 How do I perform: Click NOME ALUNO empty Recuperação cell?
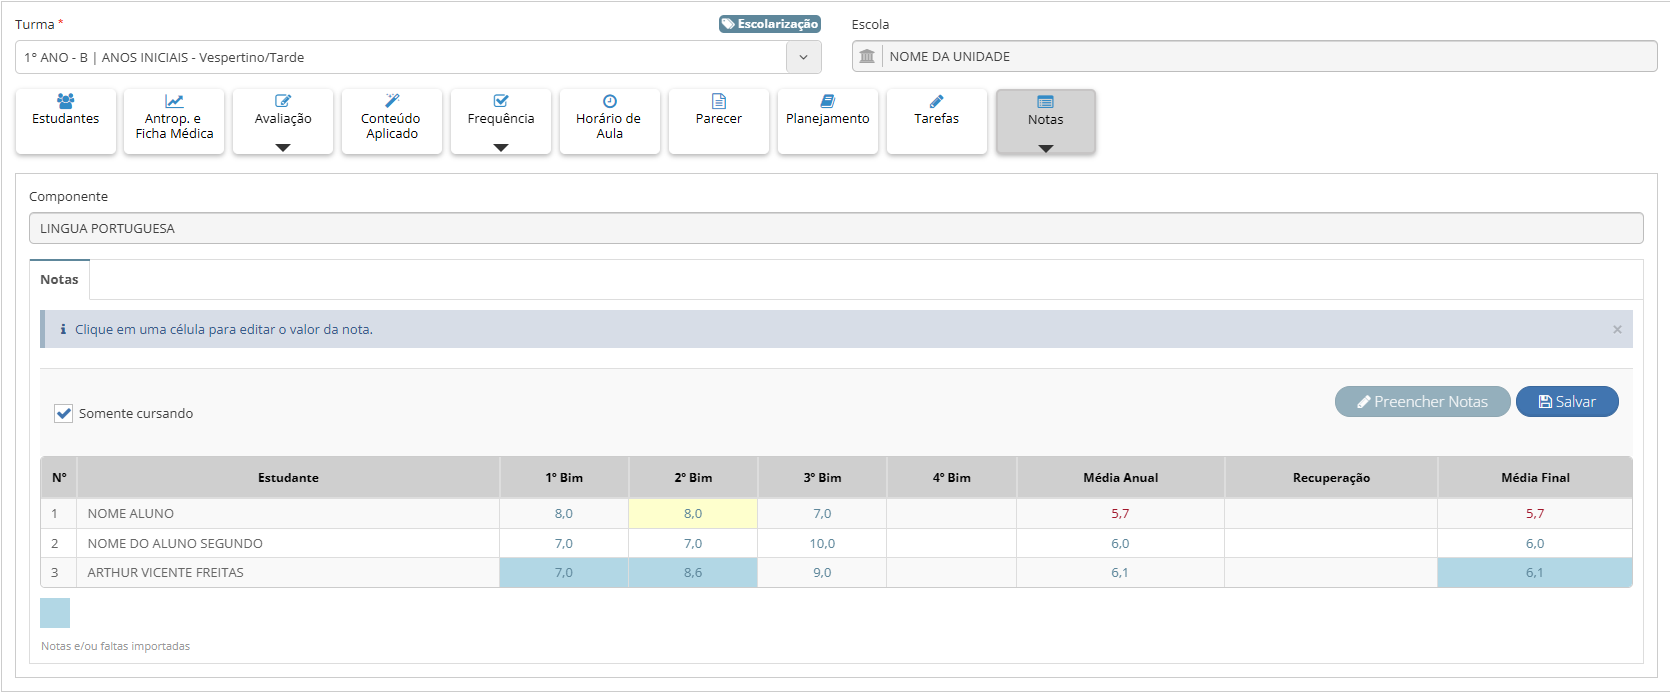pos(1331,514)
